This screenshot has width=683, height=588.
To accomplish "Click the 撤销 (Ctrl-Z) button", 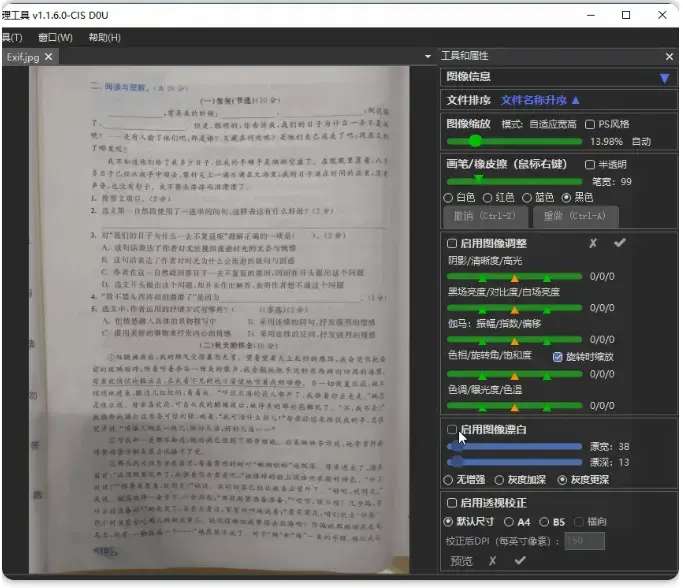I will pos(485,216).
